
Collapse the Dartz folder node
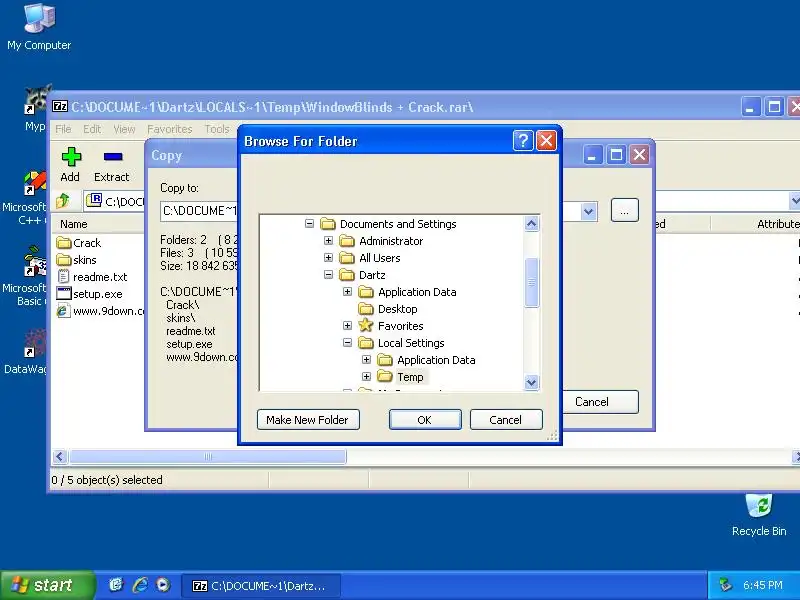pyautogui.click(x=329, y=274)
